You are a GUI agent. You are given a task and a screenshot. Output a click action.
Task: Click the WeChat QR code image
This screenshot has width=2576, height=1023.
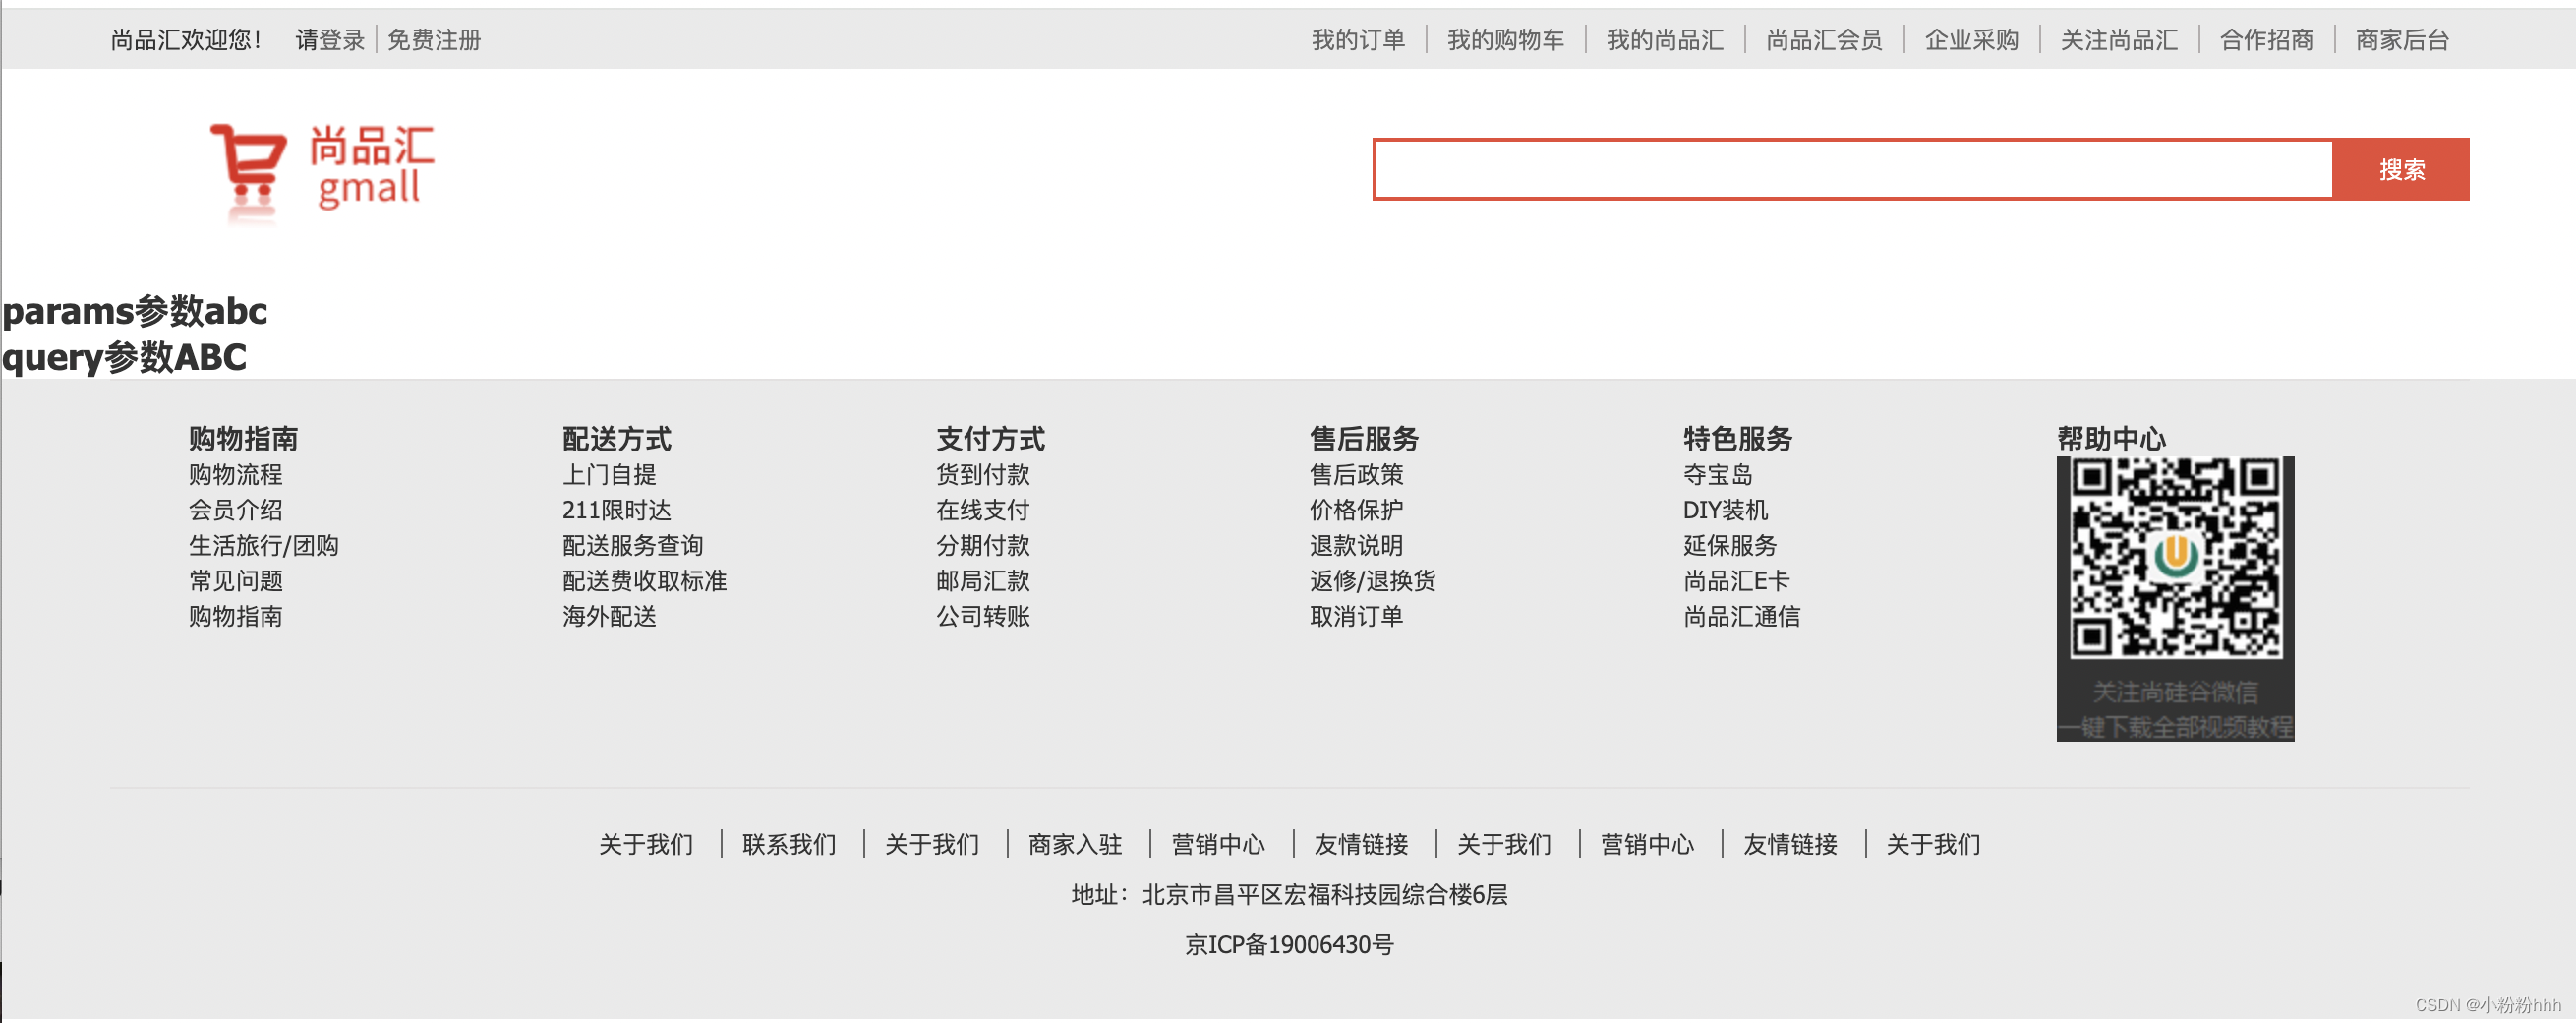[x=2175, y=598]
